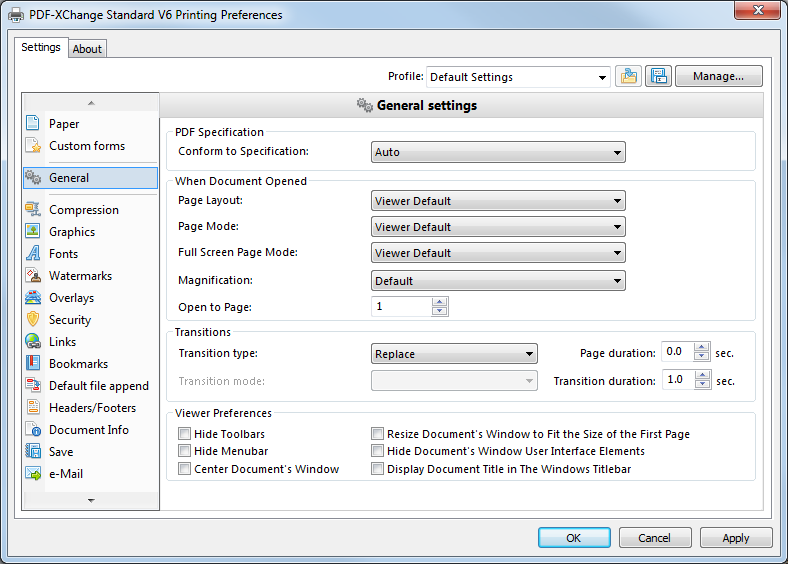
Task: Expand Full Screen Page Mode dropdown
Action: coord(498,253)
